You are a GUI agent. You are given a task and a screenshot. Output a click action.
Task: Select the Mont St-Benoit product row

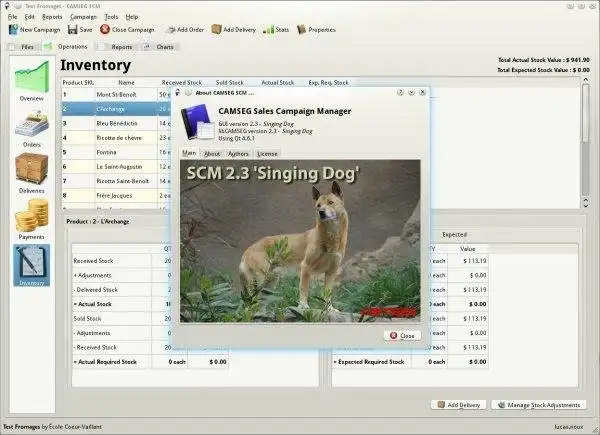click(116, 94)
